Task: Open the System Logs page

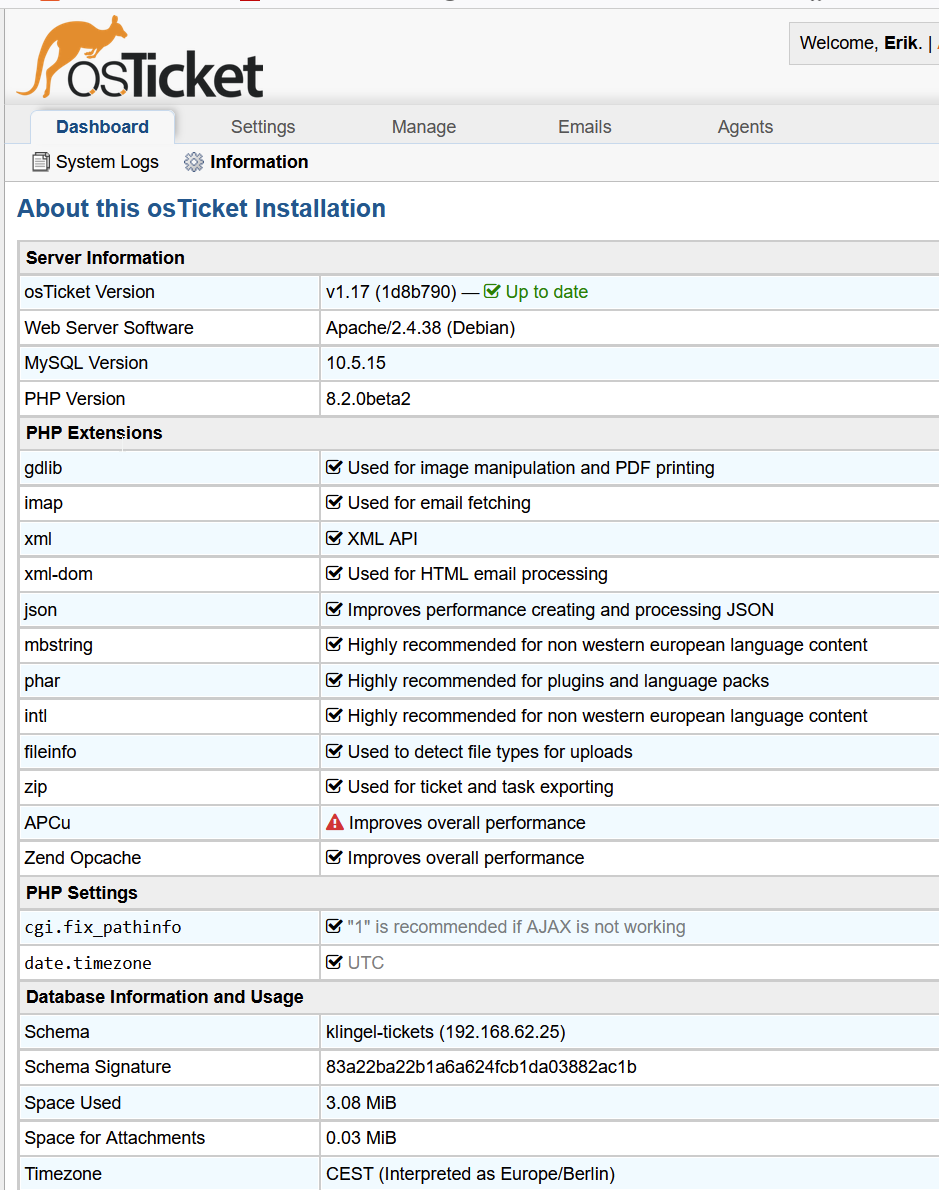Action: pyautogui.click(x=107, y=162)
